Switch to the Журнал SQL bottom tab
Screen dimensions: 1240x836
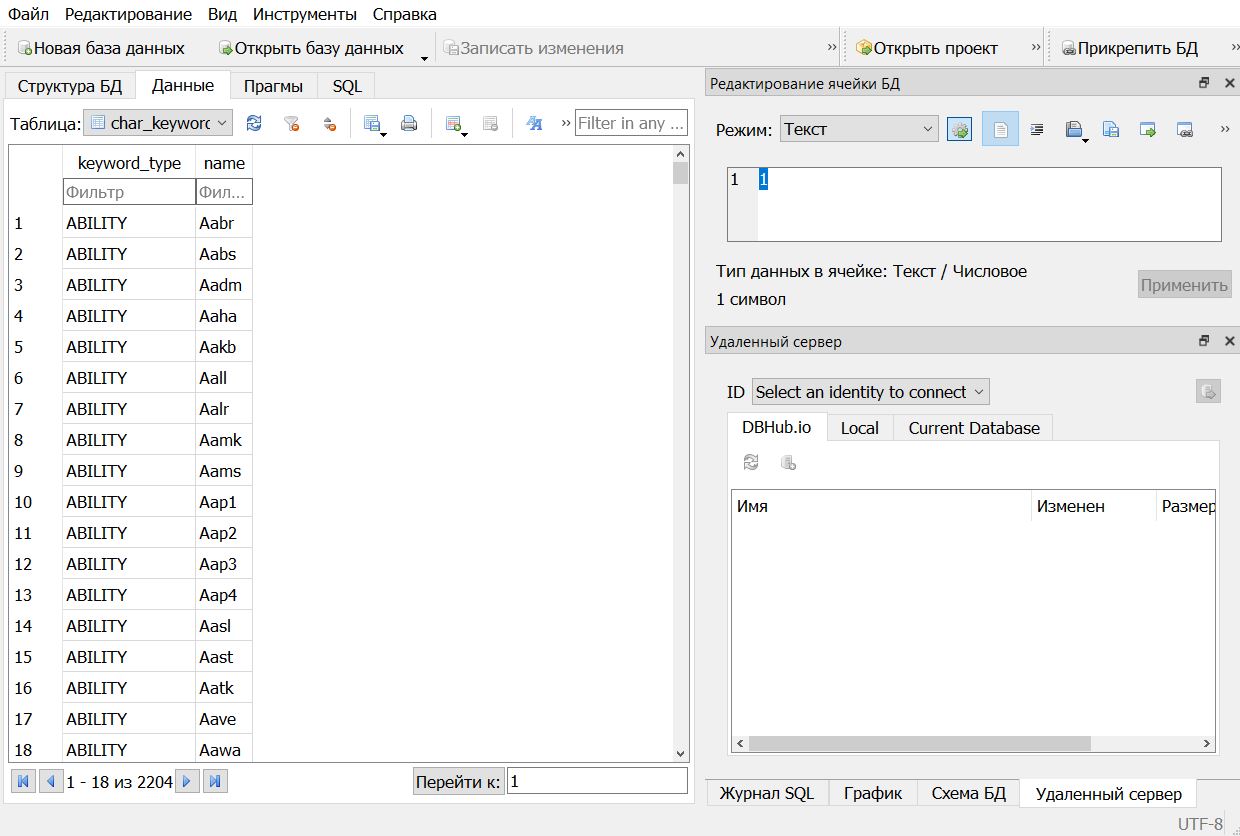coord(767,793)
